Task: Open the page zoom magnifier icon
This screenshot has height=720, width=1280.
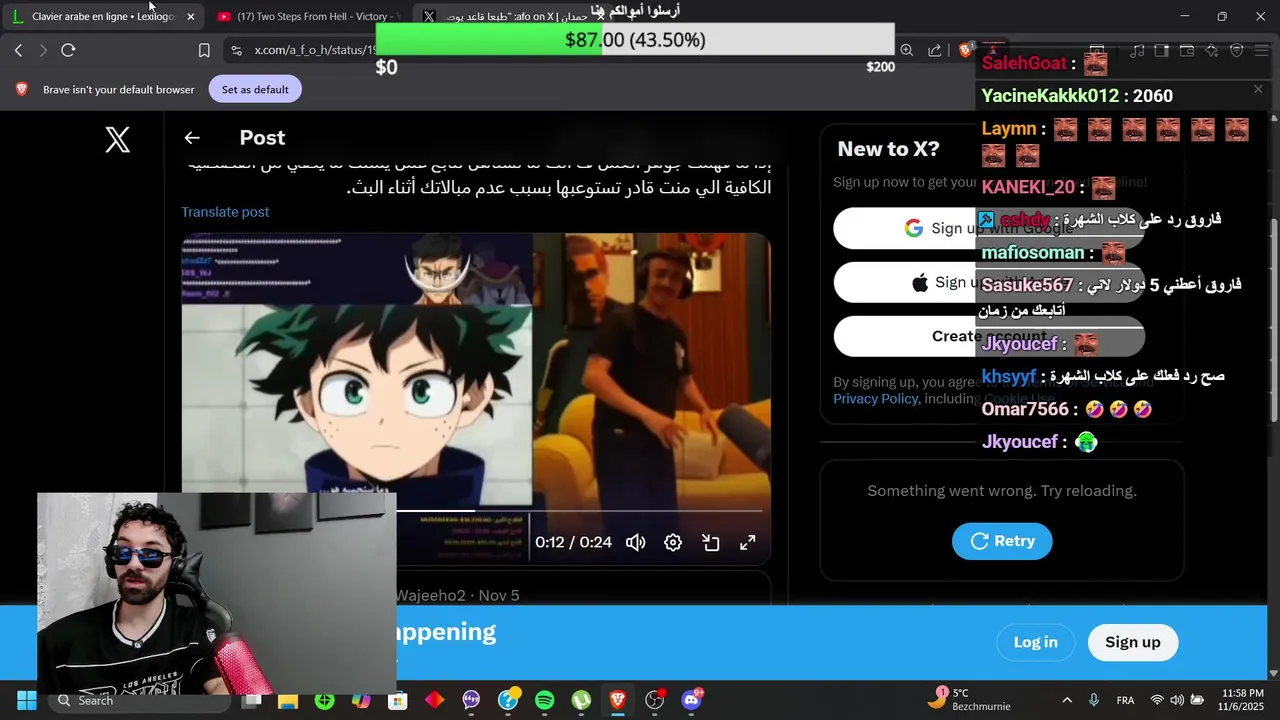Action: pyautogui.click(x=906, y=50)
